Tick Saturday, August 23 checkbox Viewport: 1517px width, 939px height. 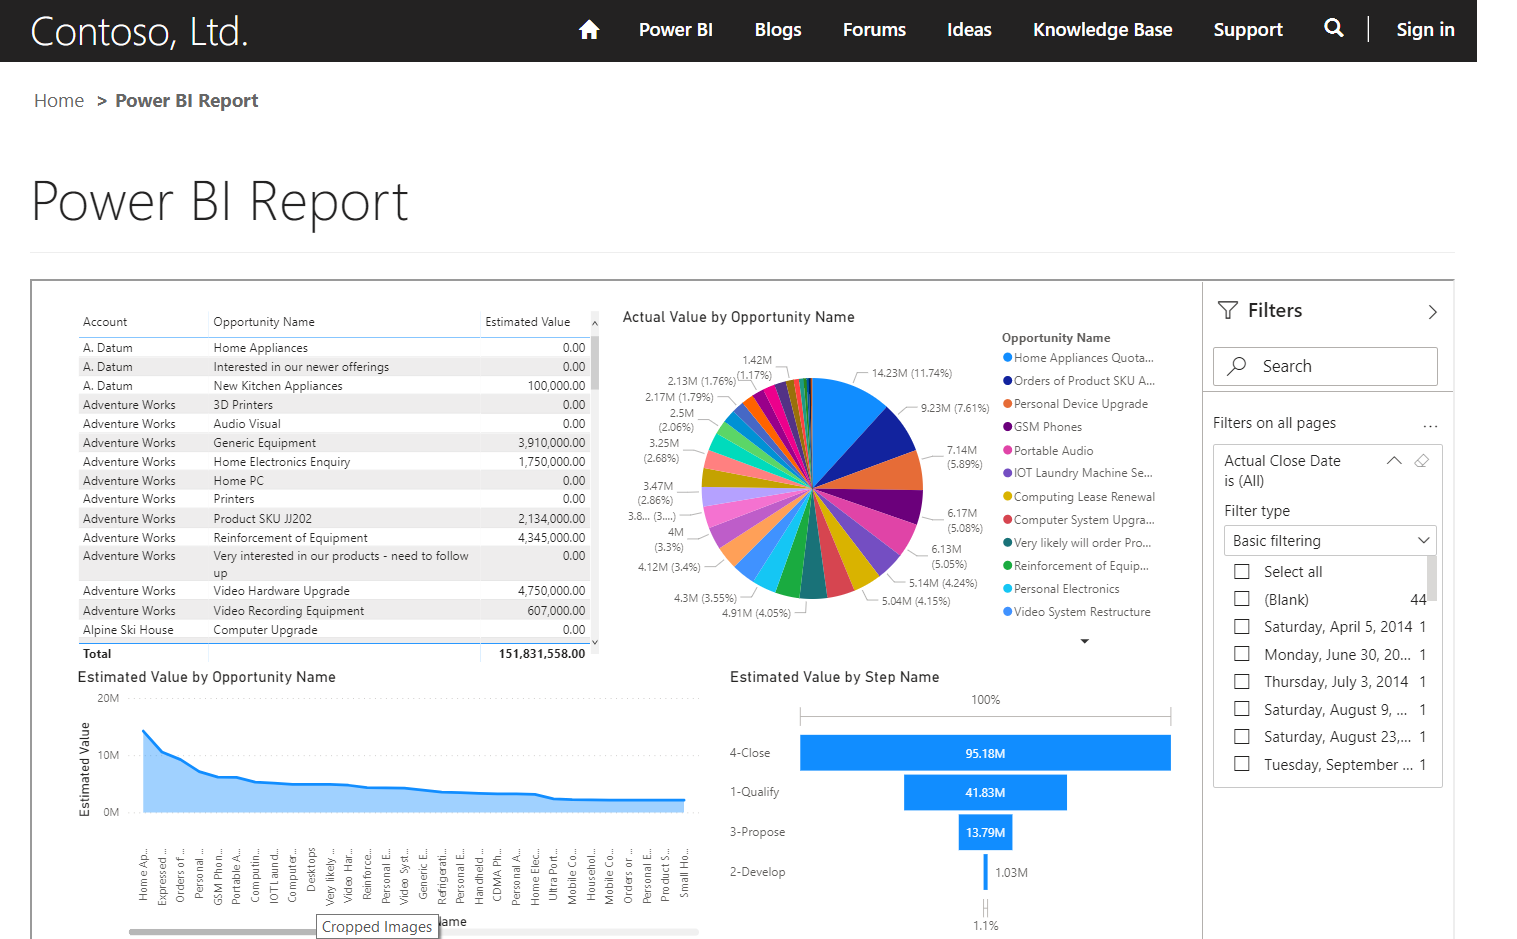[x=1242, y=737]
